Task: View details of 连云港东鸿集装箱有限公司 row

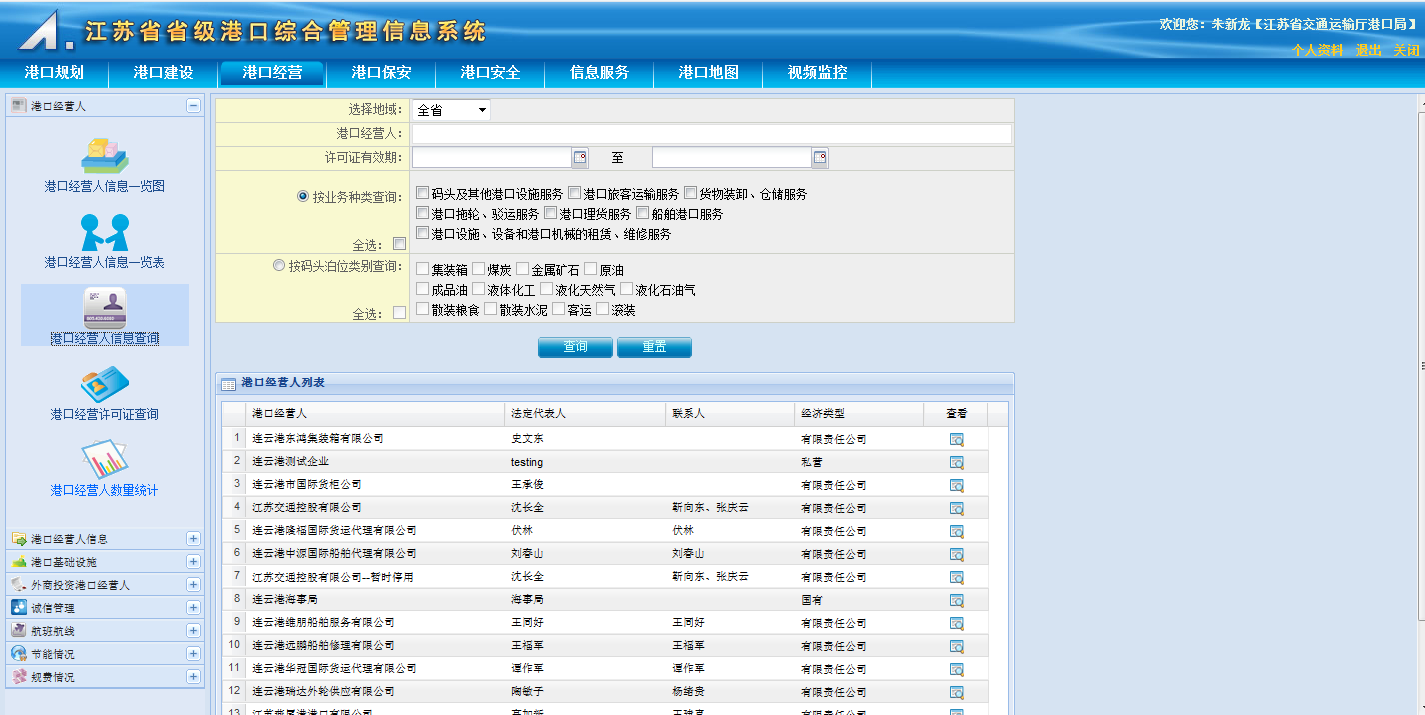Action: 956,439
